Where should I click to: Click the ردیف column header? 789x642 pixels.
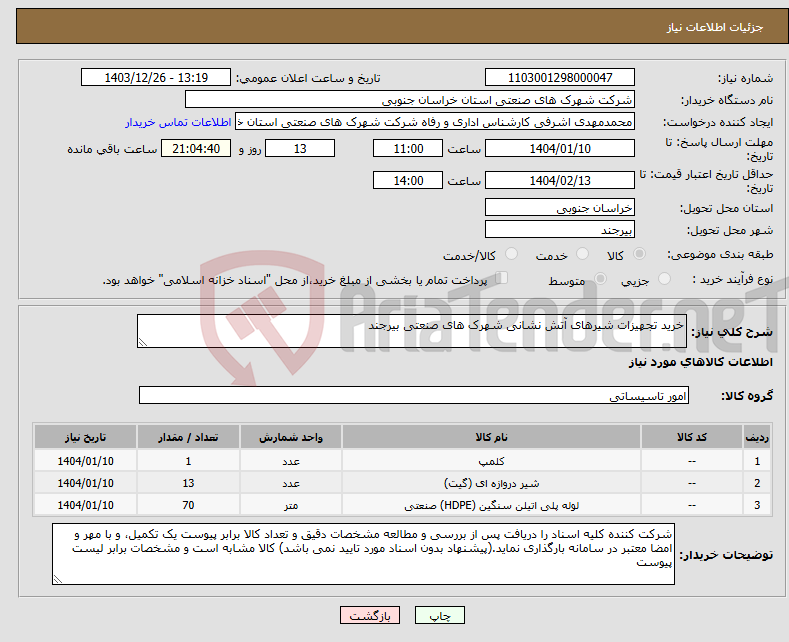[x=757, y=437]
